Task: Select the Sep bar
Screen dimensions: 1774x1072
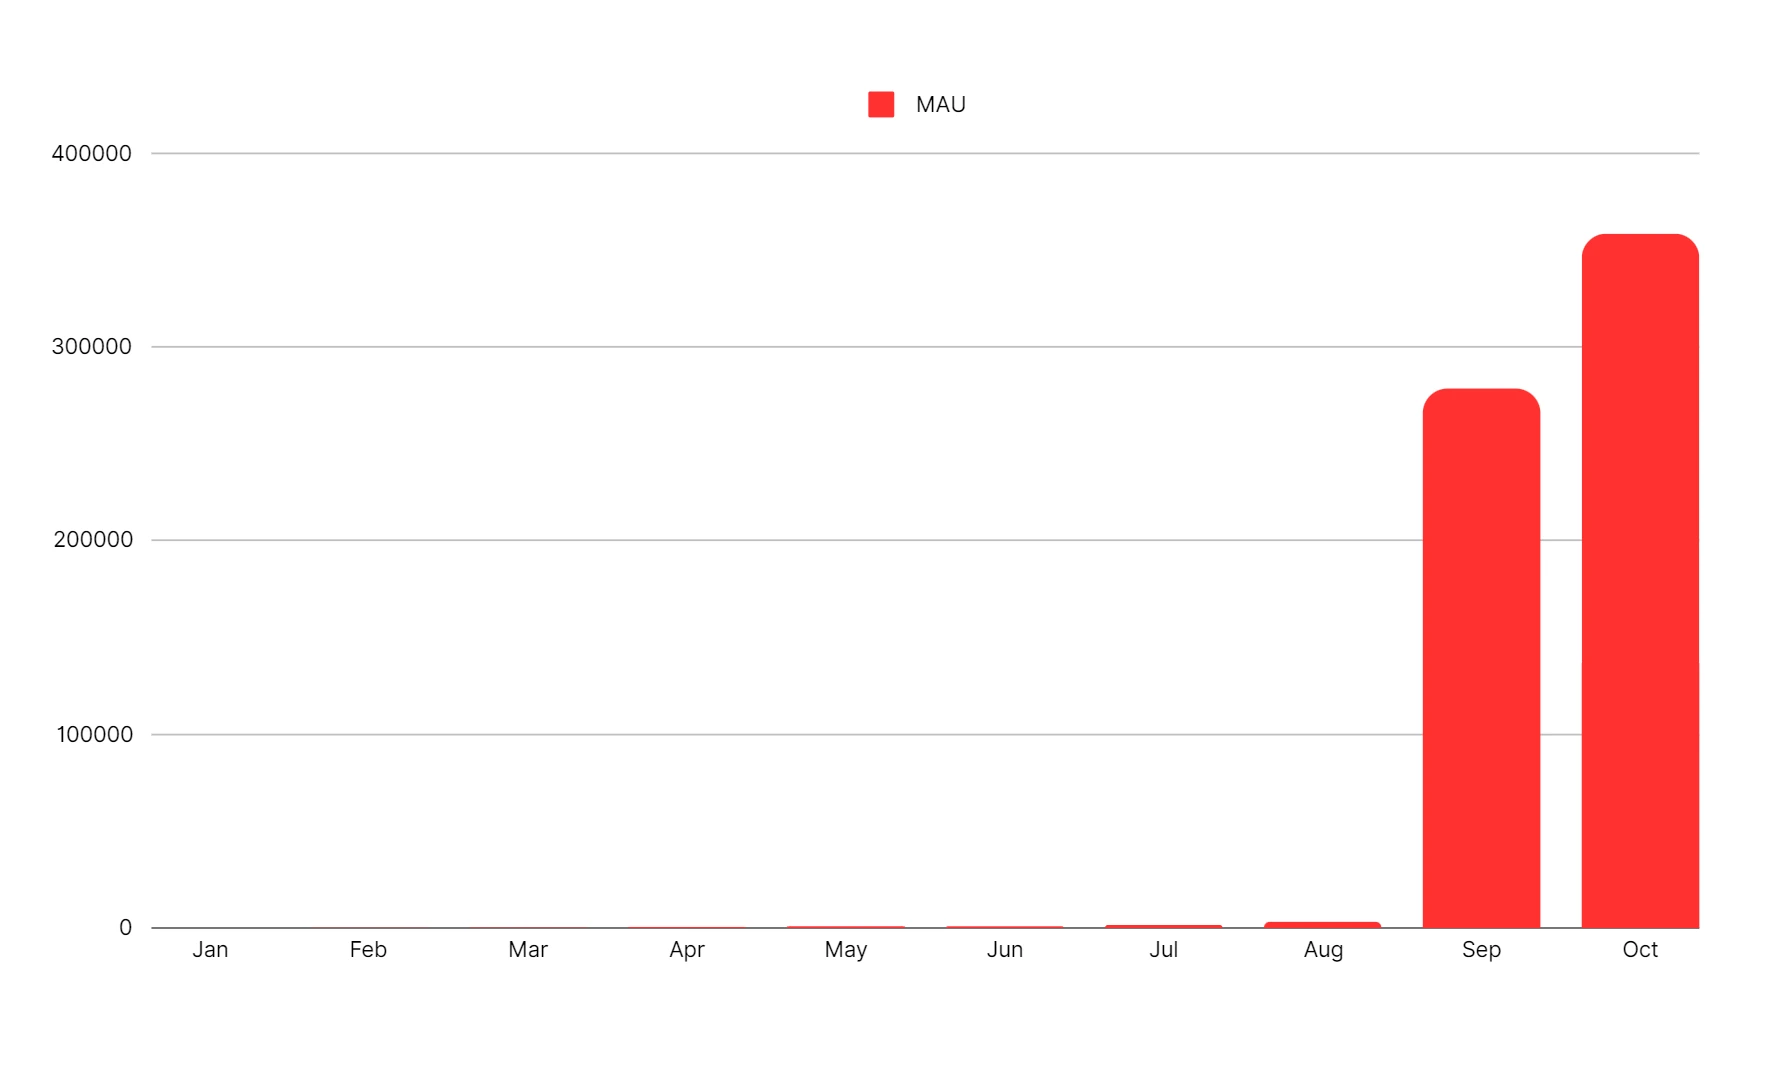Action: (1481, 658)
